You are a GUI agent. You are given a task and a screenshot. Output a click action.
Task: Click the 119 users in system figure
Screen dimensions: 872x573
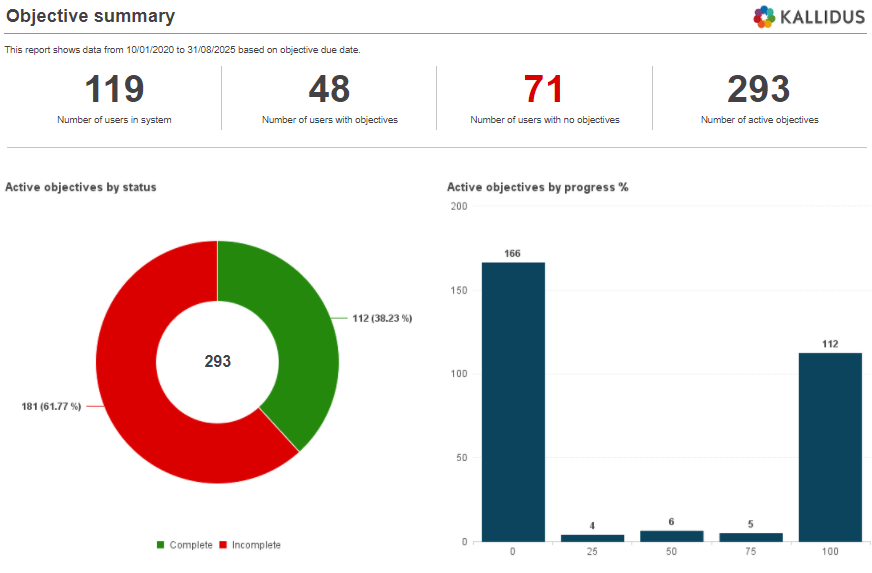(x=114, y=90)
